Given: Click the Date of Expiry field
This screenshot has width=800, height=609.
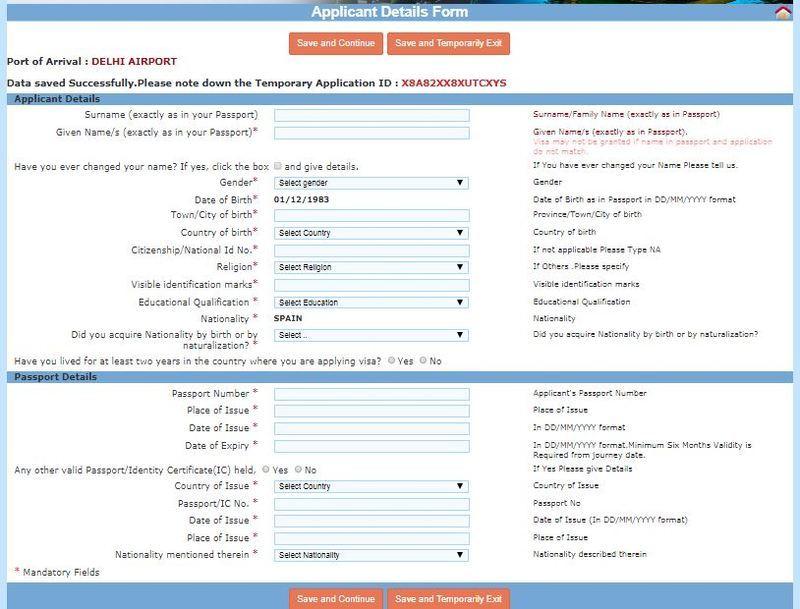Looking at the screenshot, I should (x=371, y=446).
